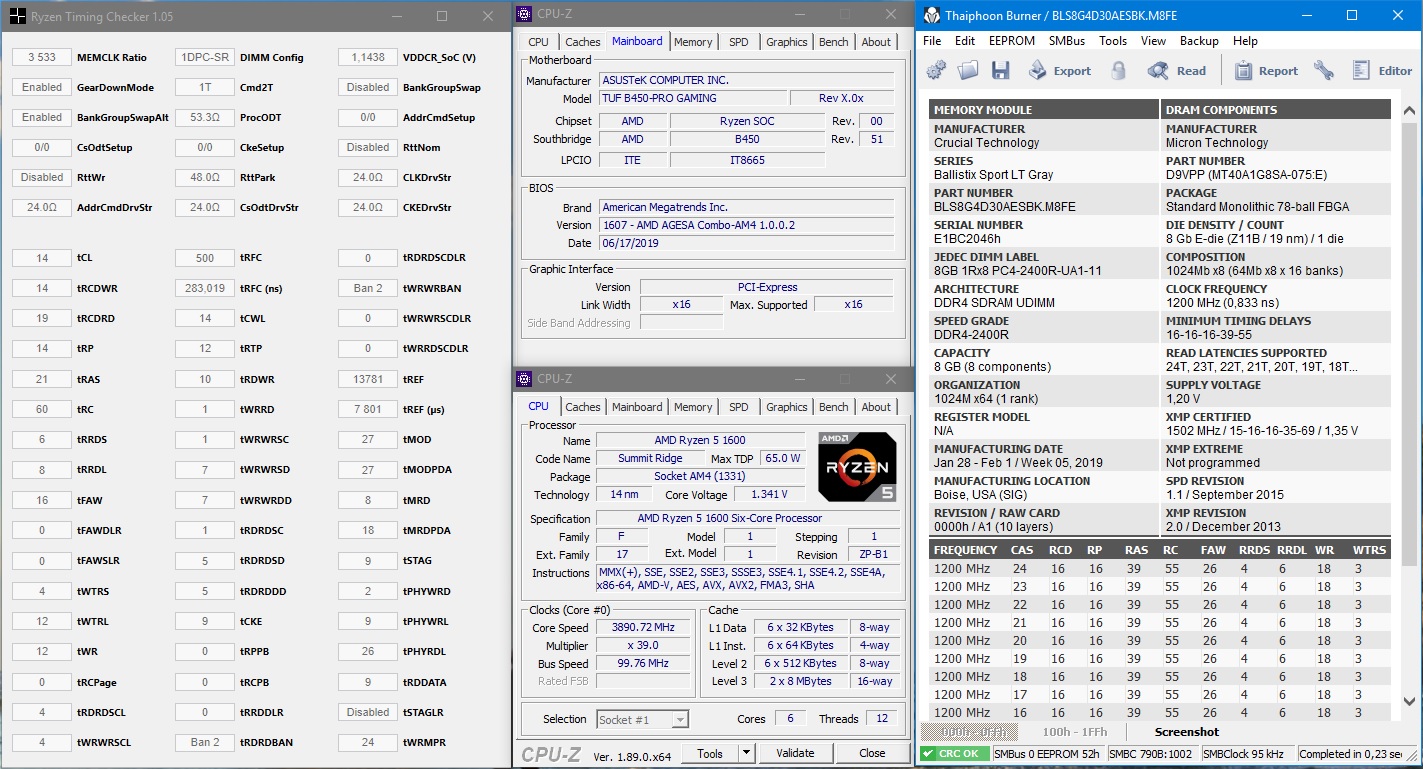Open the Editor in Thaiphoon Burner
This screenshot has height=769, width=1423.
pos(1382,70)
